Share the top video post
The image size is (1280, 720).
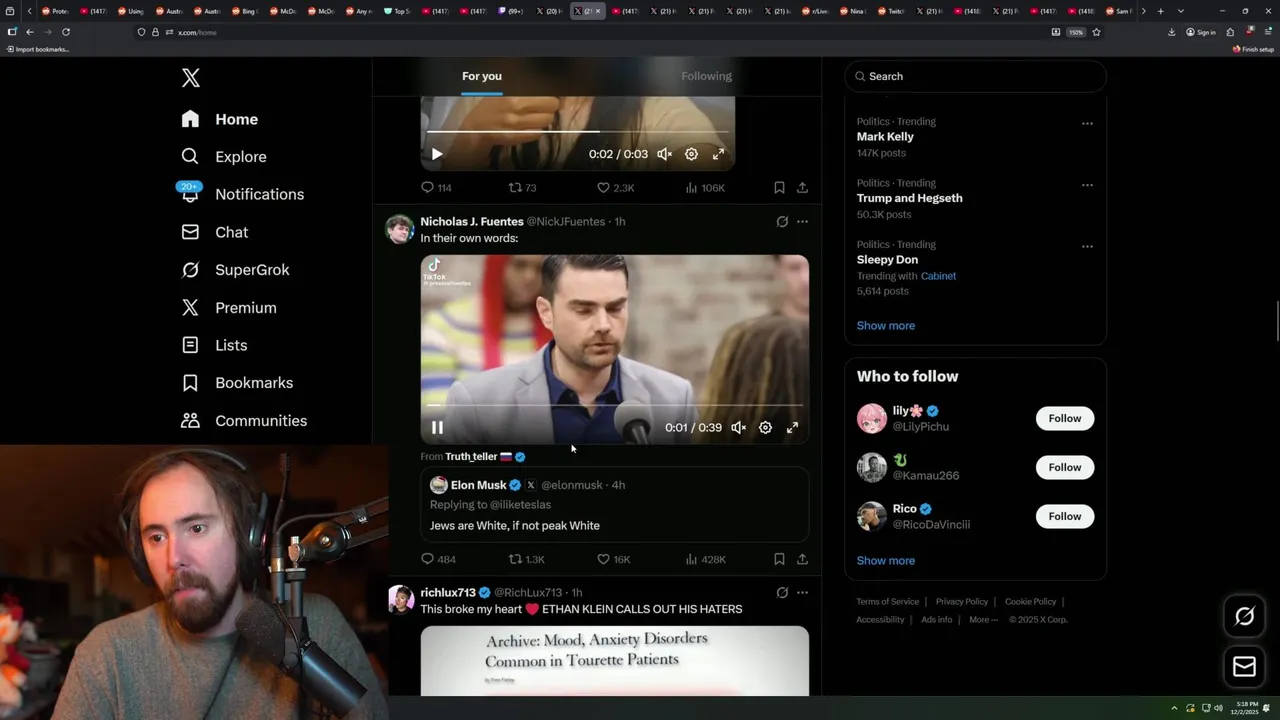click(x=802, y=187)
